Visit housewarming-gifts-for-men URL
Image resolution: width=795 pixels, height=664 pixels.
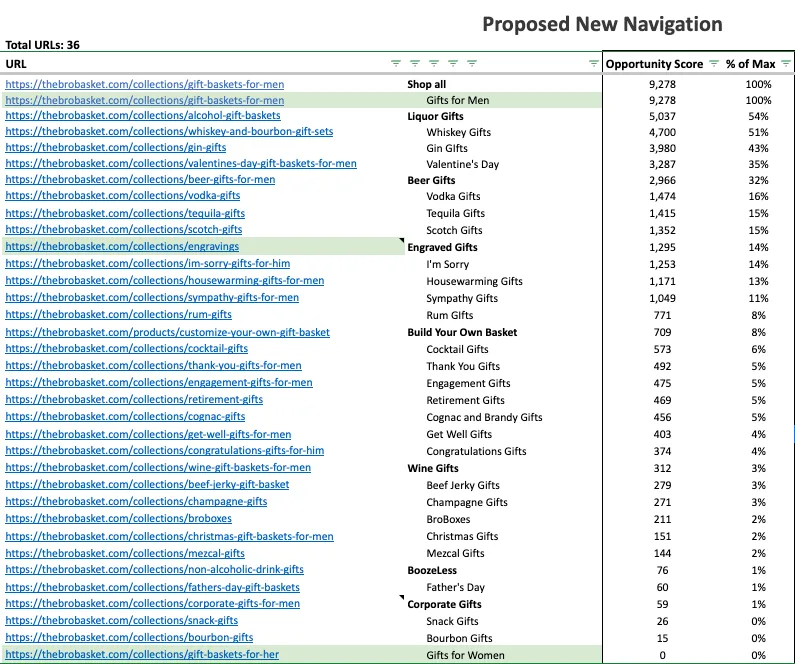coord(165,281)
